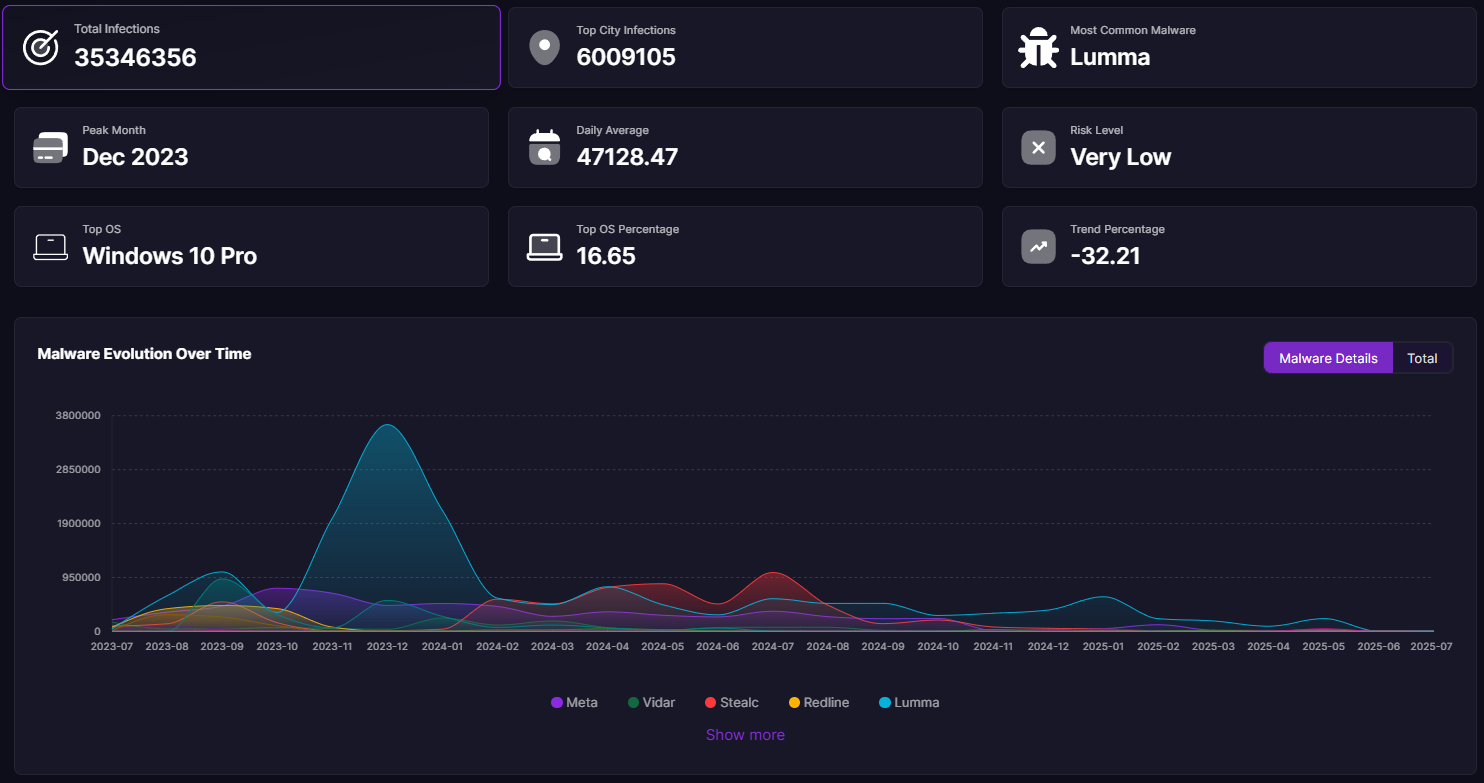This screenshot has width=1484, height=783.
Task: Click the trend arrow icon for Trend Percentage
Action: (x=1038, y=246)
